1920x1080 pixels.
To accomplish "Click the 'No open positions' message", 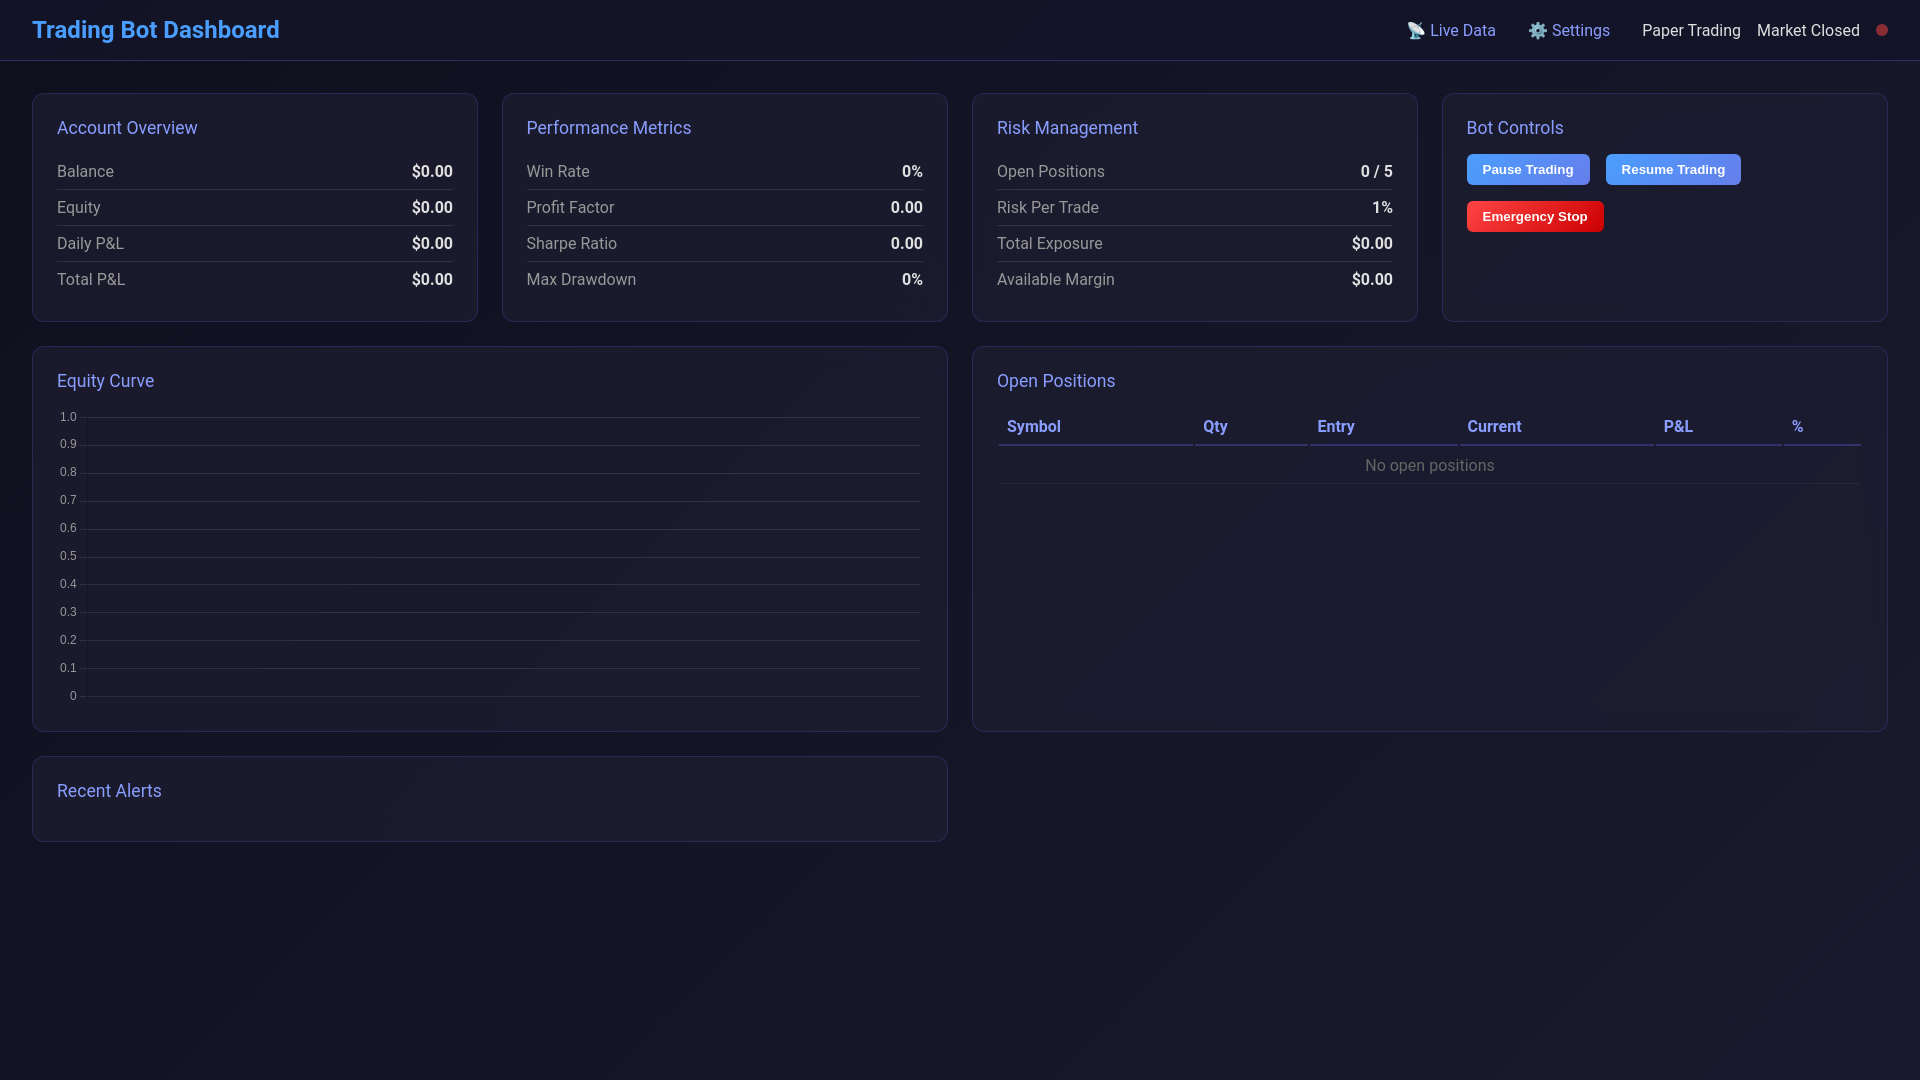I will (1429, 466).
